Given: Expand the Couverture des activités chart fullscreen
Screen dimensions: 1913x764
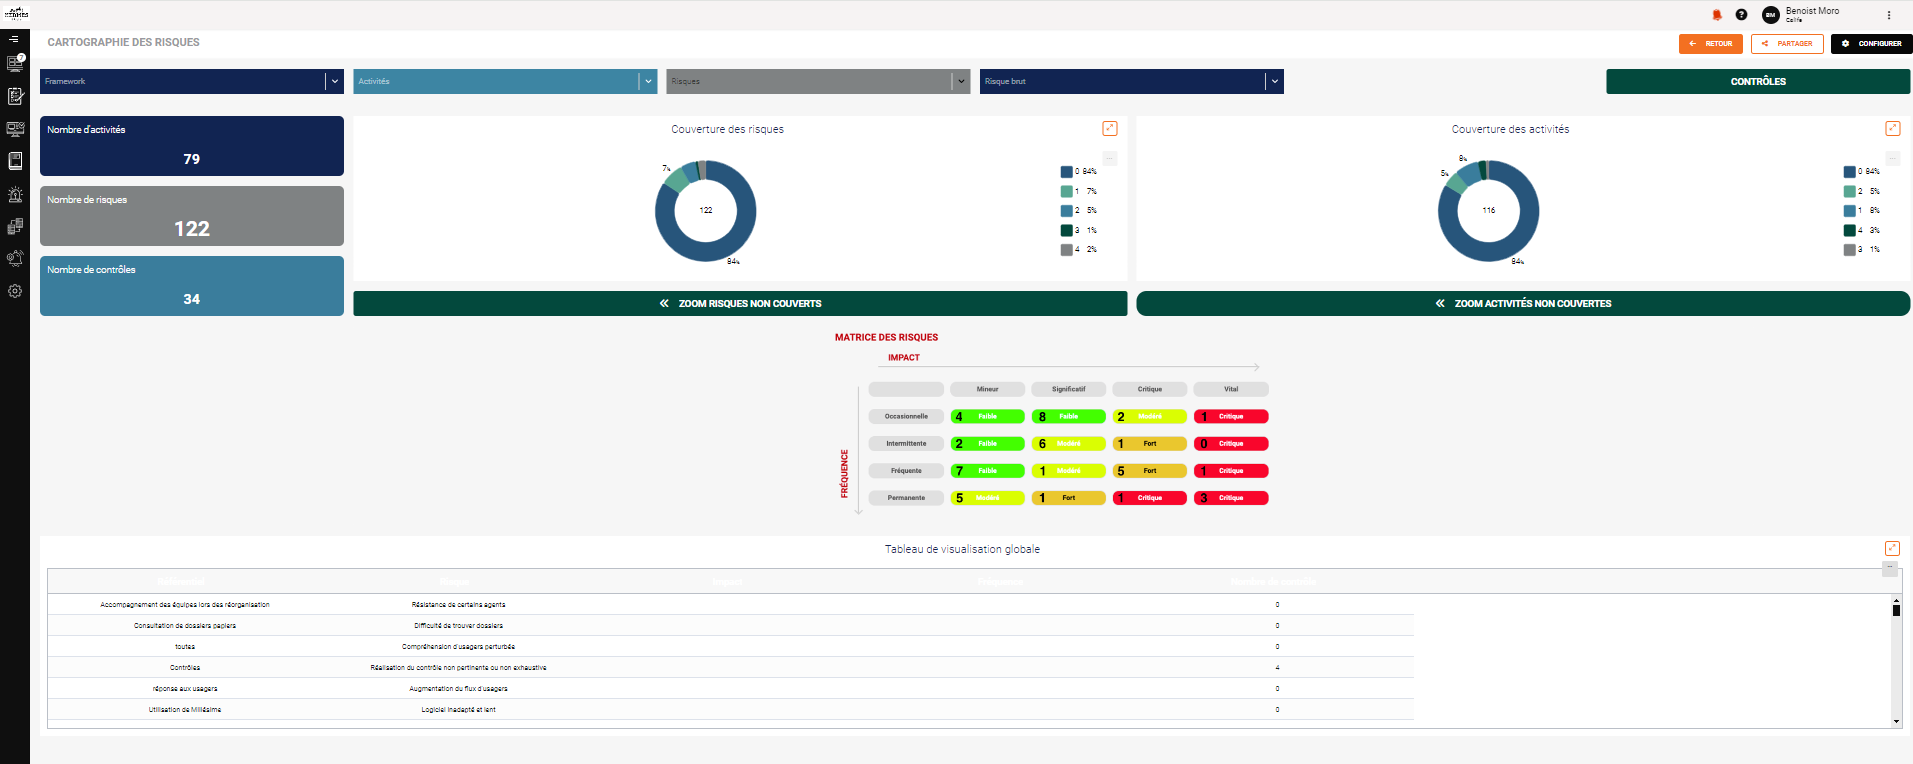Looking at the screenshot, I should (1893, 128).
